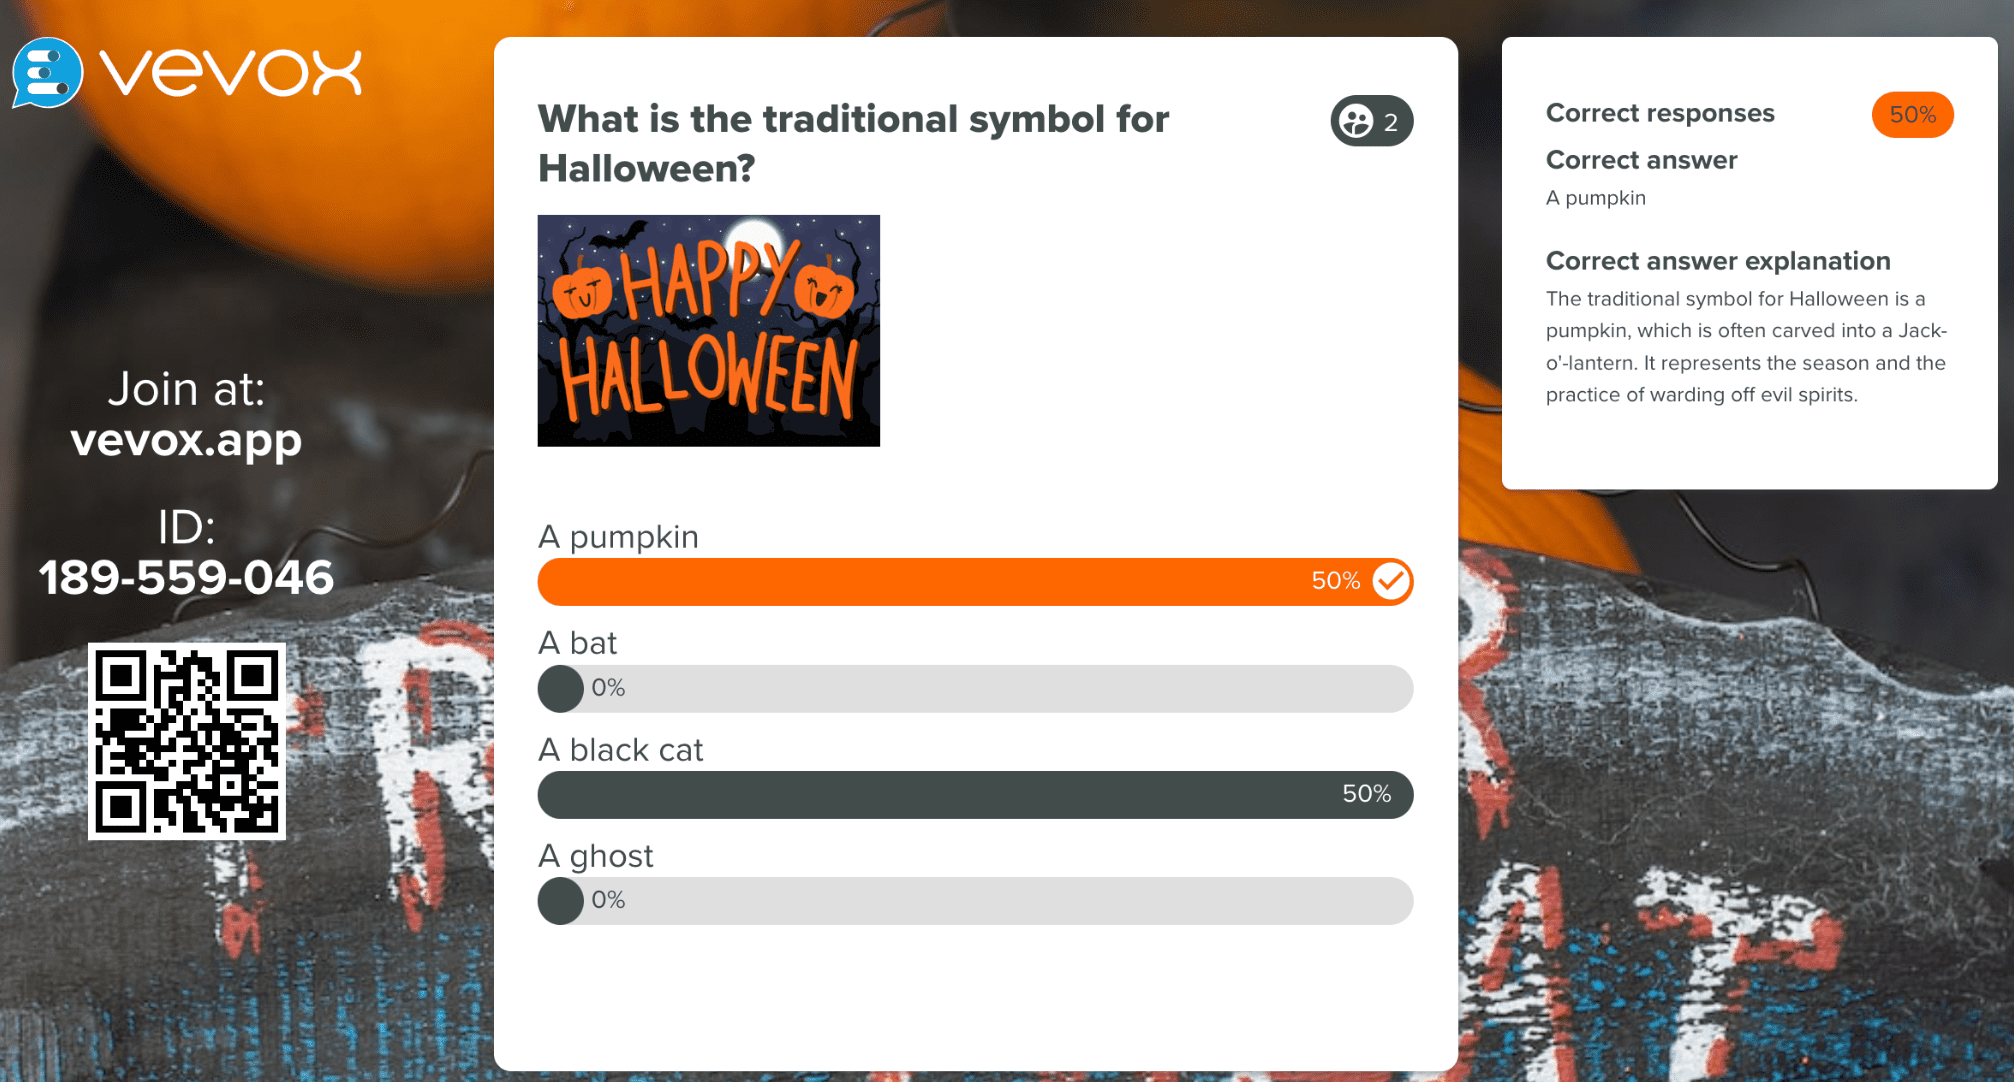Open vevox.app join link
The image size is (2014, 1082).
coord(186,439)
